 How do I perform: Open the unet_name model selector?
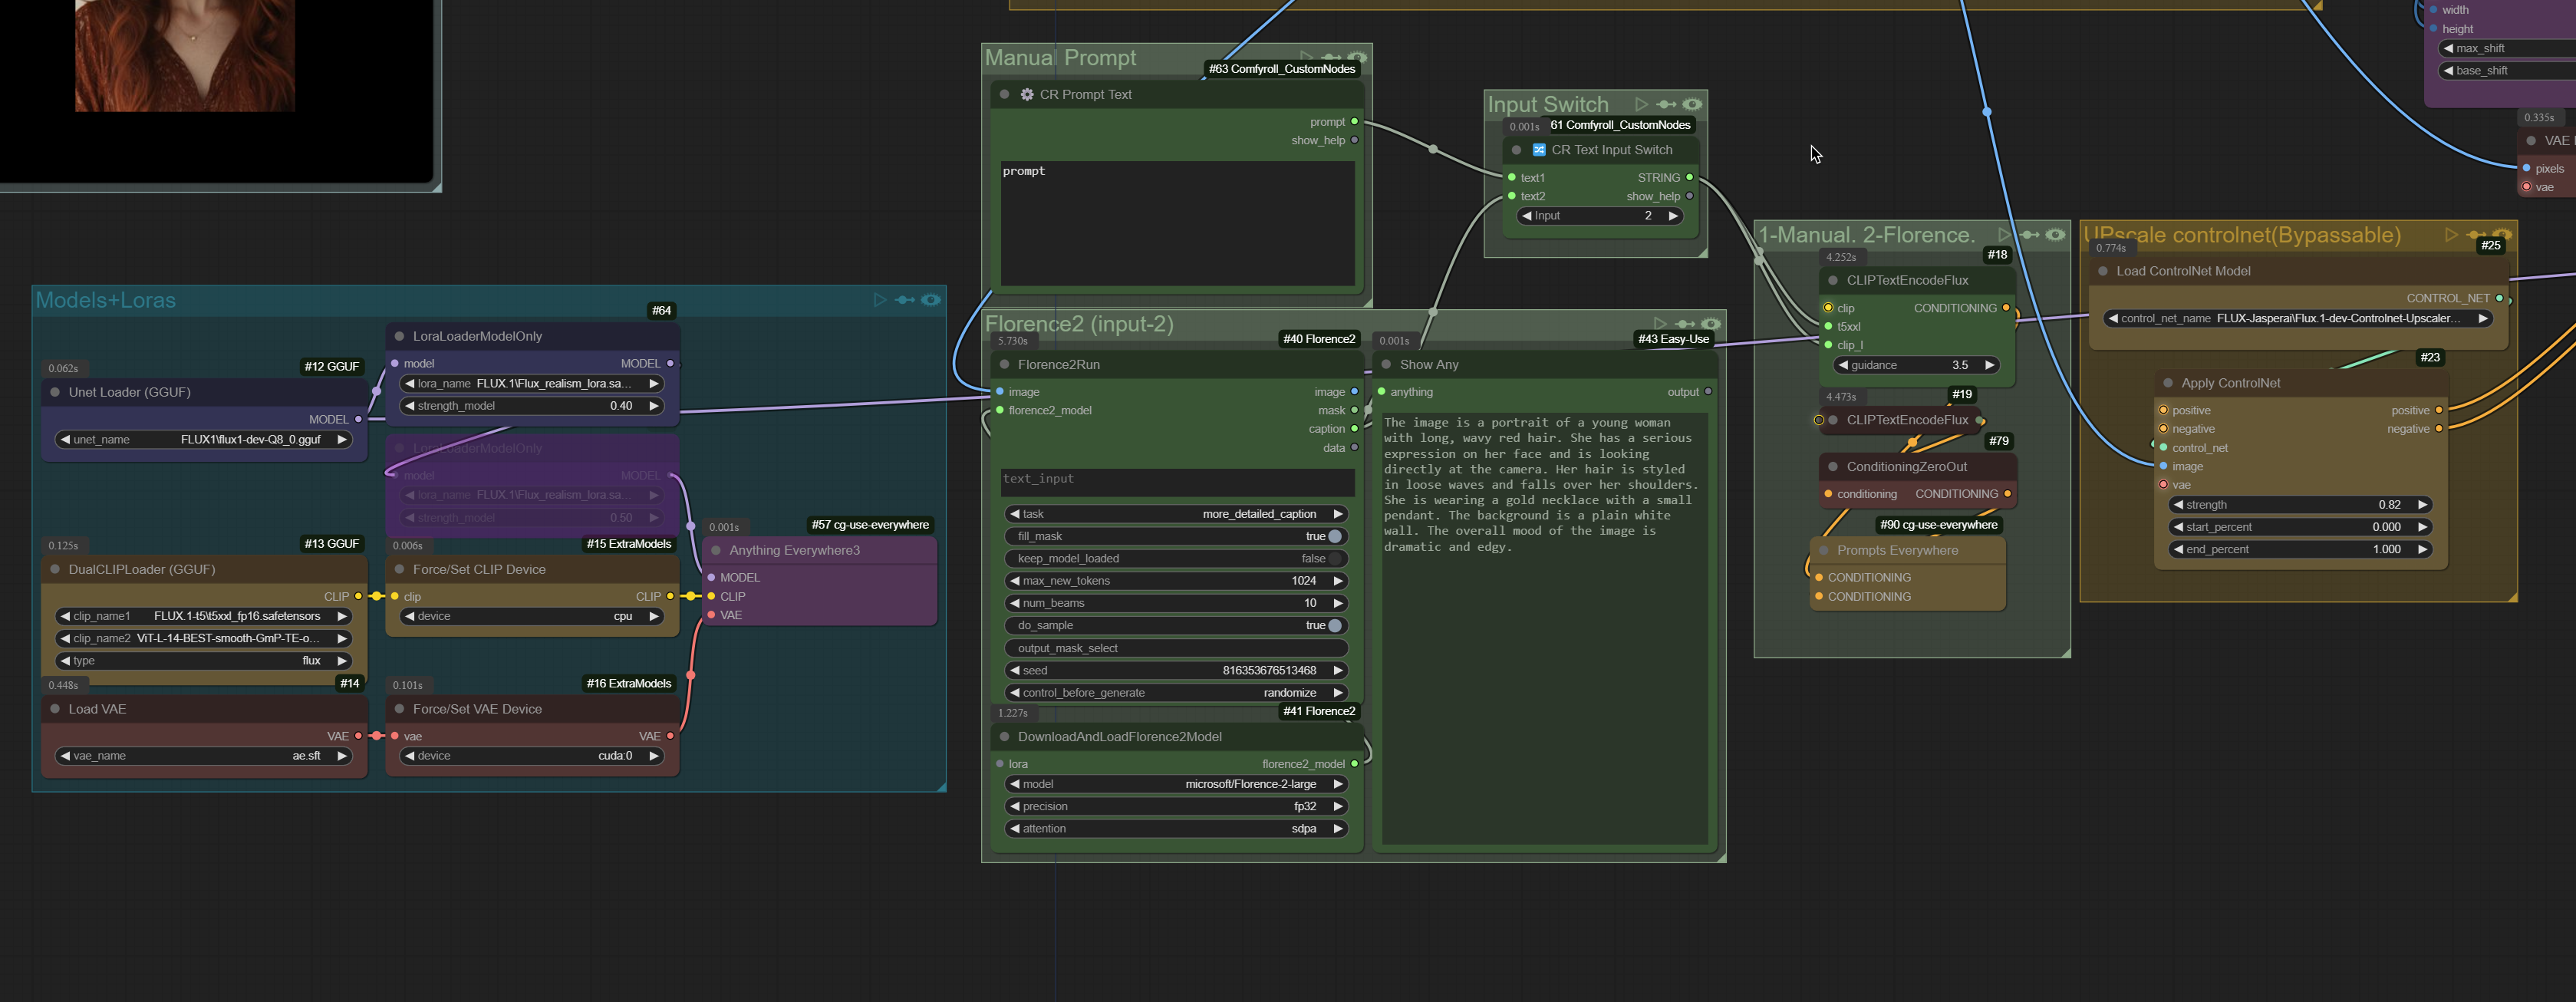pos(203,439)
